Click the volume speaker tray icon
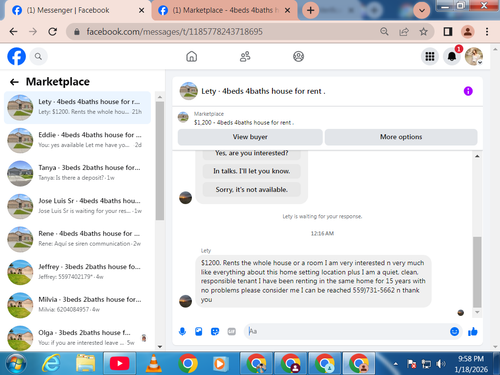 (x=441, y=364)
